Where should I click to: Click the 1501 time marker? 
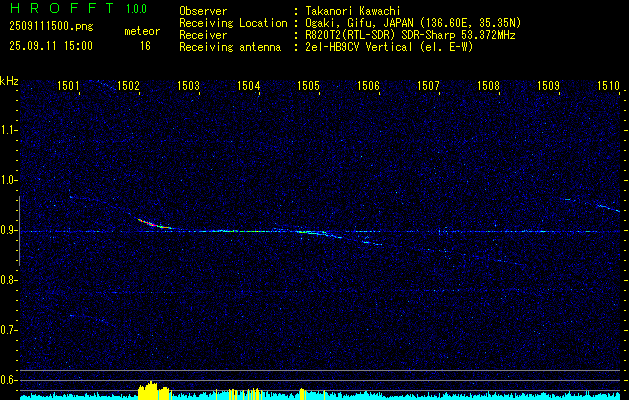pyautogui.click(x=68, y=85)
